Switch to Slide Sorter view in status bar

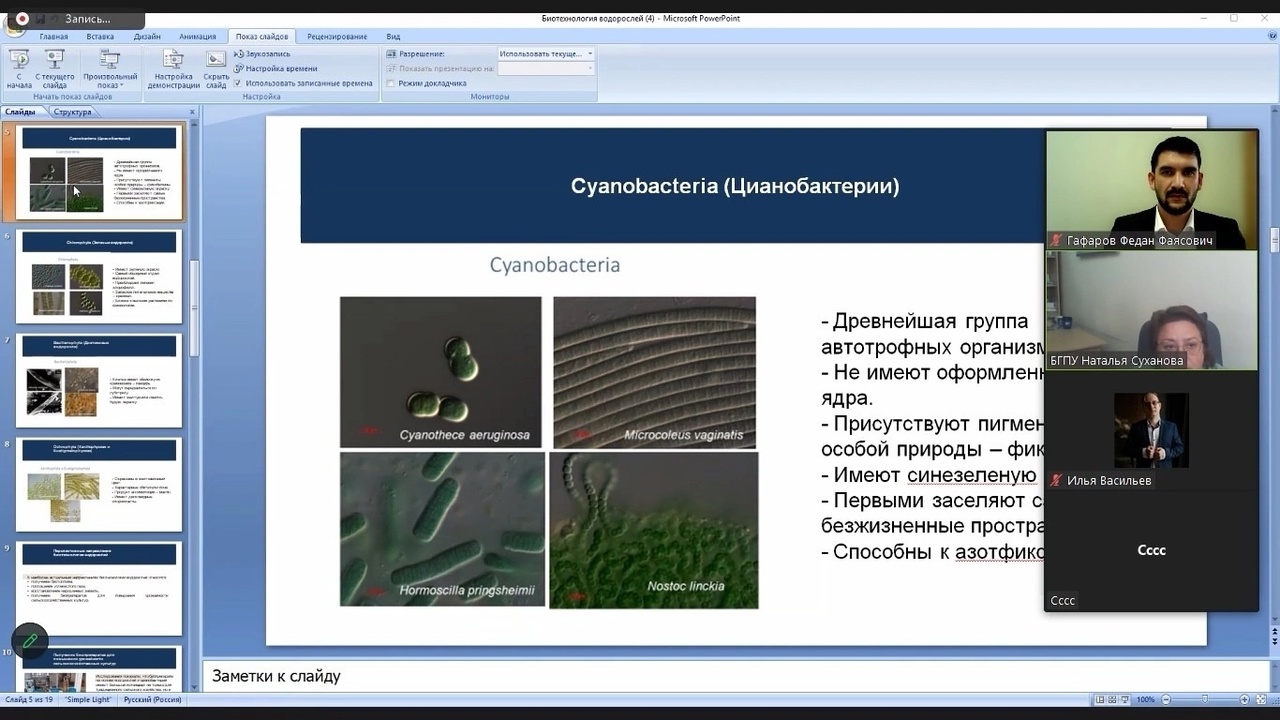click(1112, 700)
